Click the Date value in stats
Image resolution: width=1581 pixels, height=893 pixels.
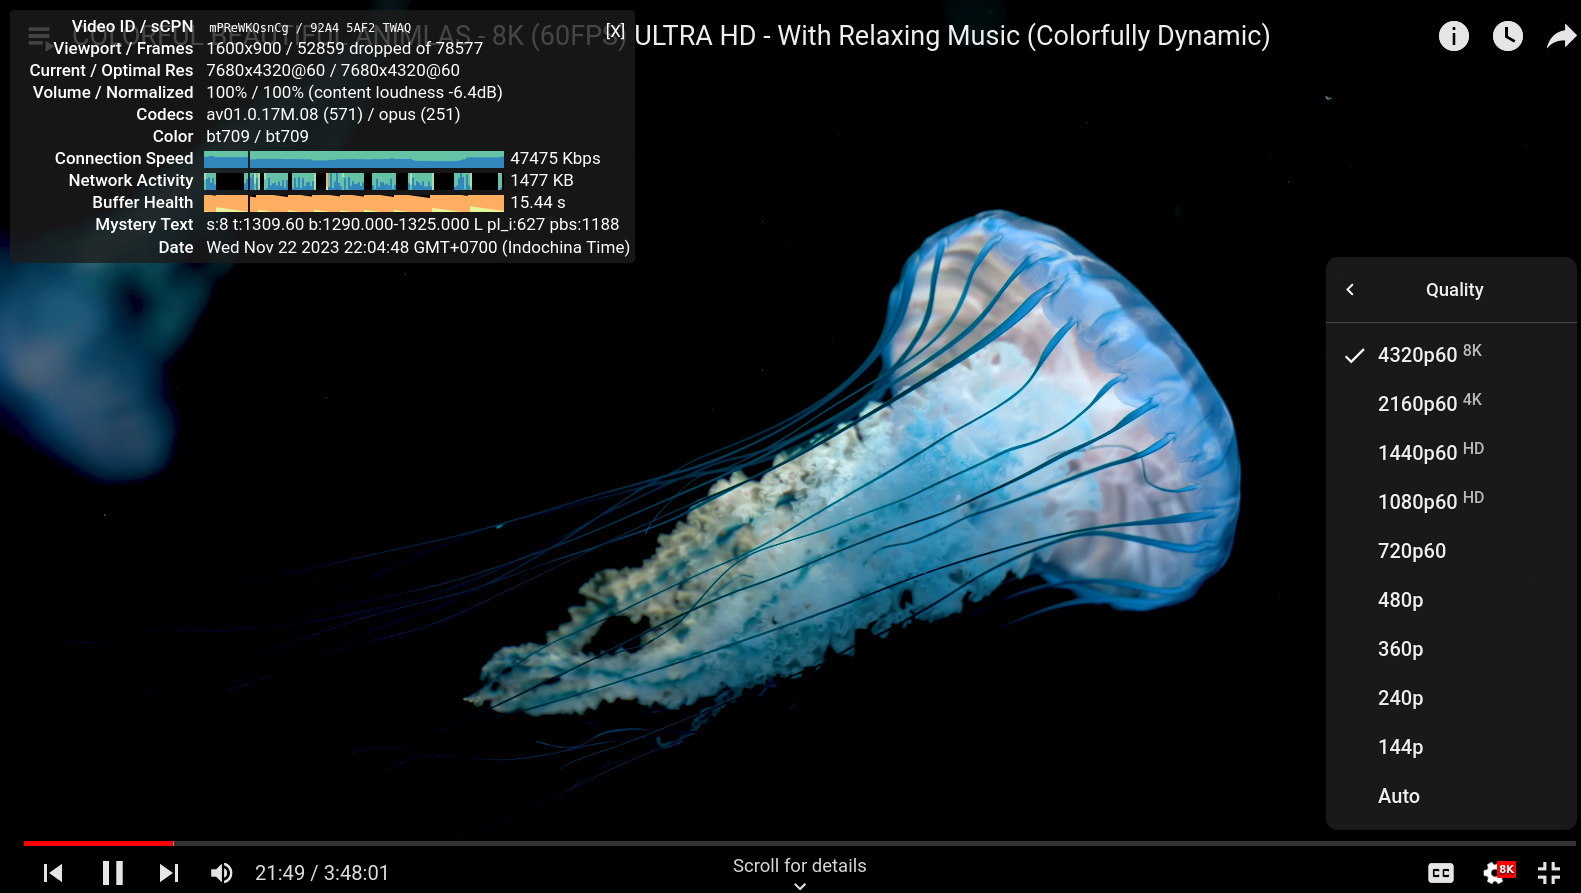(x=418, y=247)
